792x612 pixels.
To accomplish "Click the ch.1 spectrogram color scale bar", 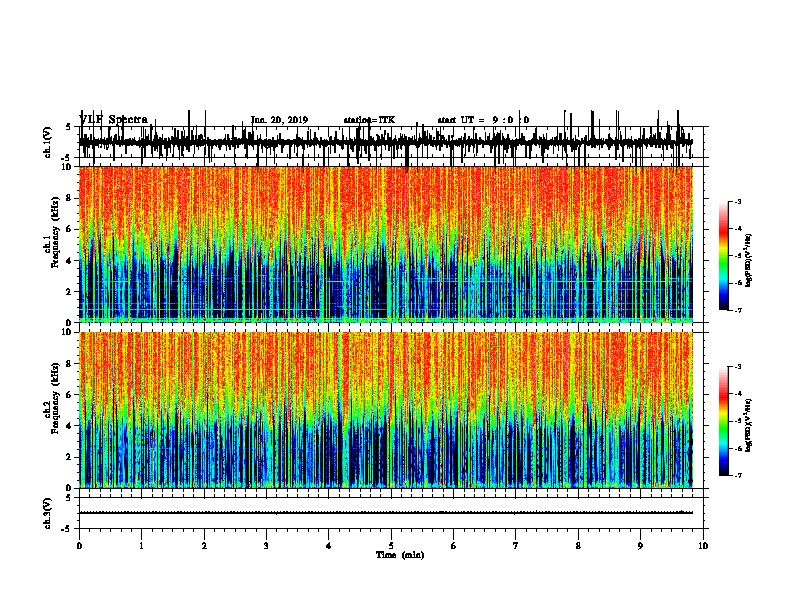I will 724,256.
